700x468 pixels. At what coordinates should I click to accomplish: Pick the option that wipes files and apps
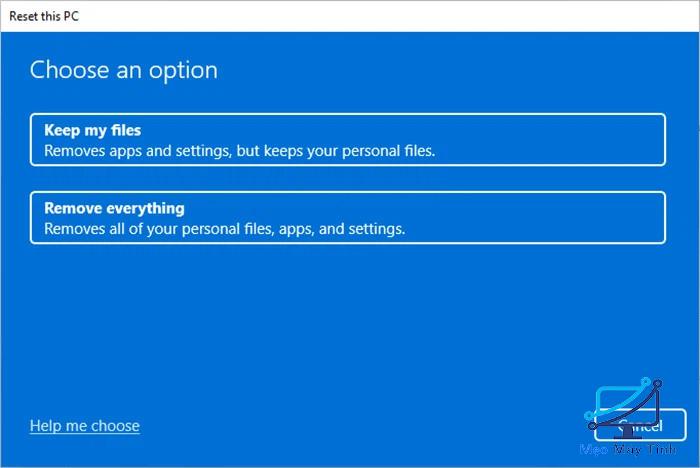[348, 217]
